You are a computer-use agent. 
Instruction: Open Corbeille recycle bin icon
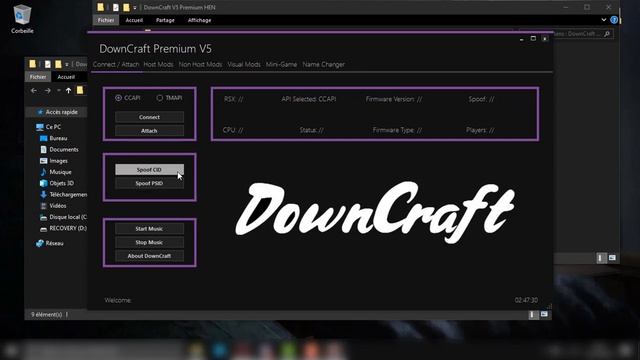(22, 19)
